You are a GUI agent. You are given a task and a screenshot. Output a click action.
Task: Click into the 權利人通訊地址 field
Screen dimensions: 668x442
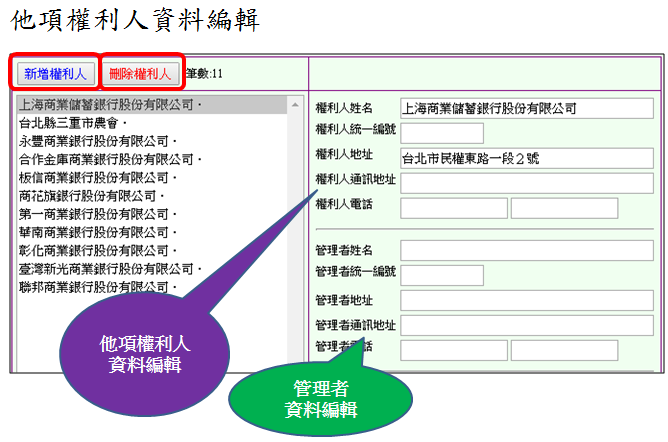point(527,183)
